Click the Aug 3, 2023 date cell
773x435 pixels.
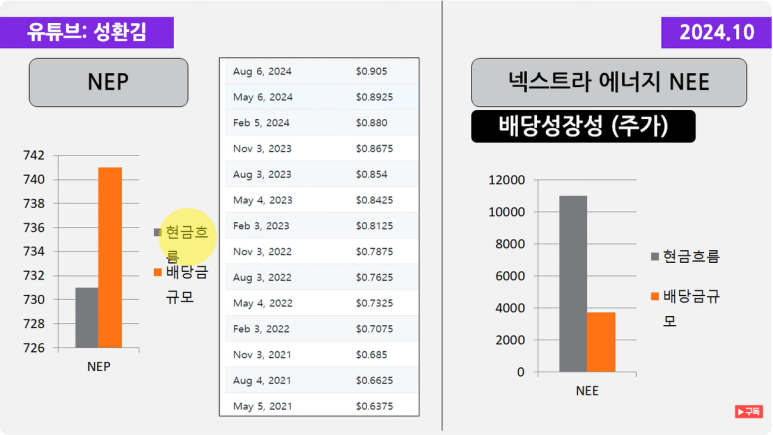[262, 175]
